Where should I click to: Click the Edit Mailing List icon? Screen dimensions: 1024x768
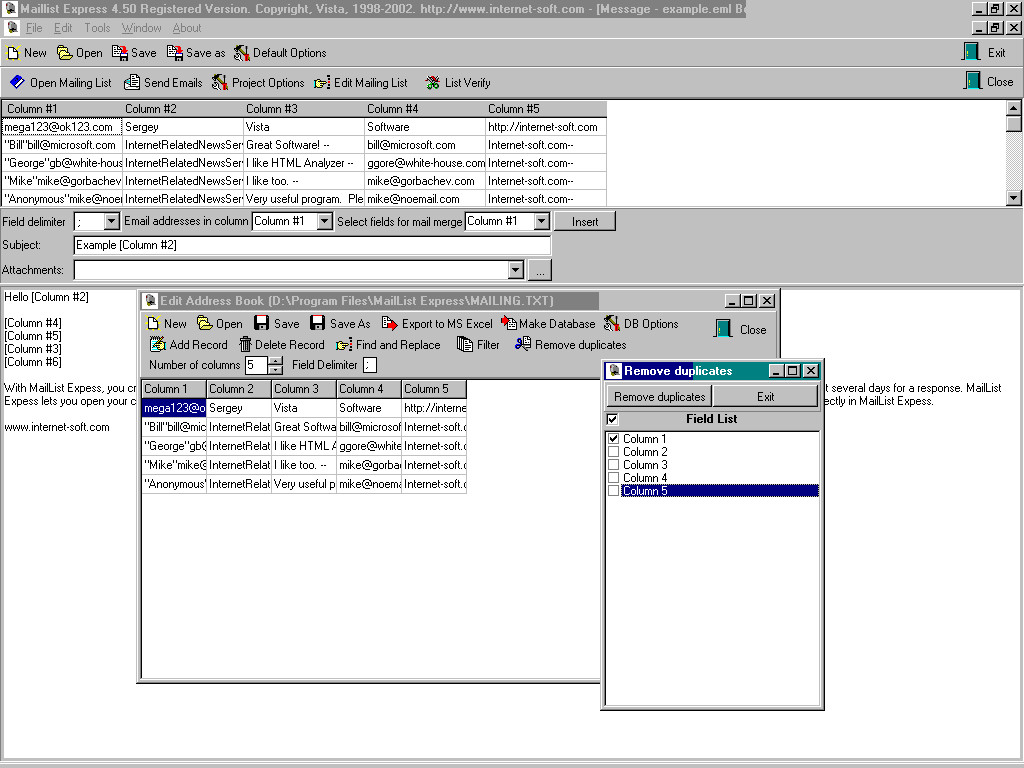(x=322, y=83)
